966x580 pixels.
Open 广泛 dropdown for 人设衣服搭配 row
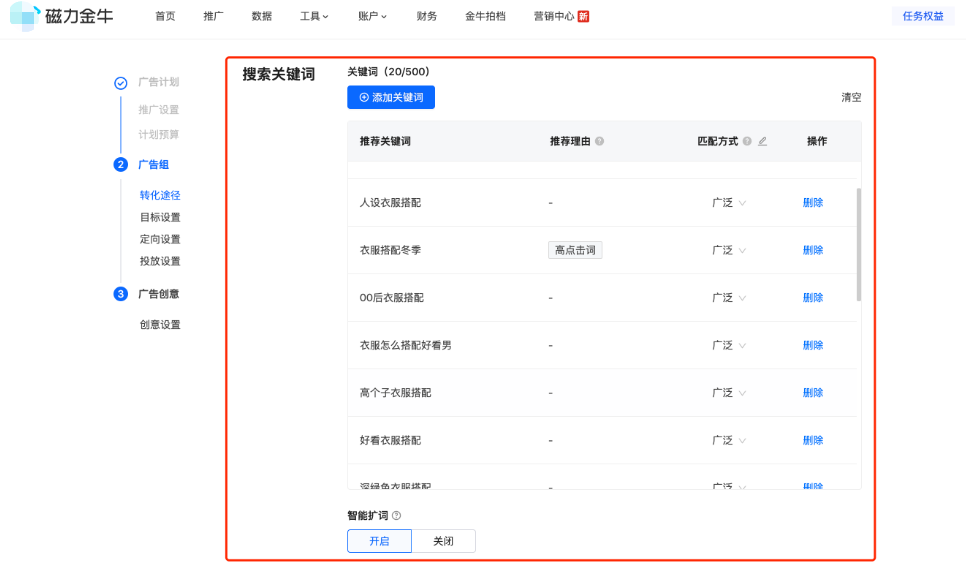pyautogui.click(x=727, y=202)
